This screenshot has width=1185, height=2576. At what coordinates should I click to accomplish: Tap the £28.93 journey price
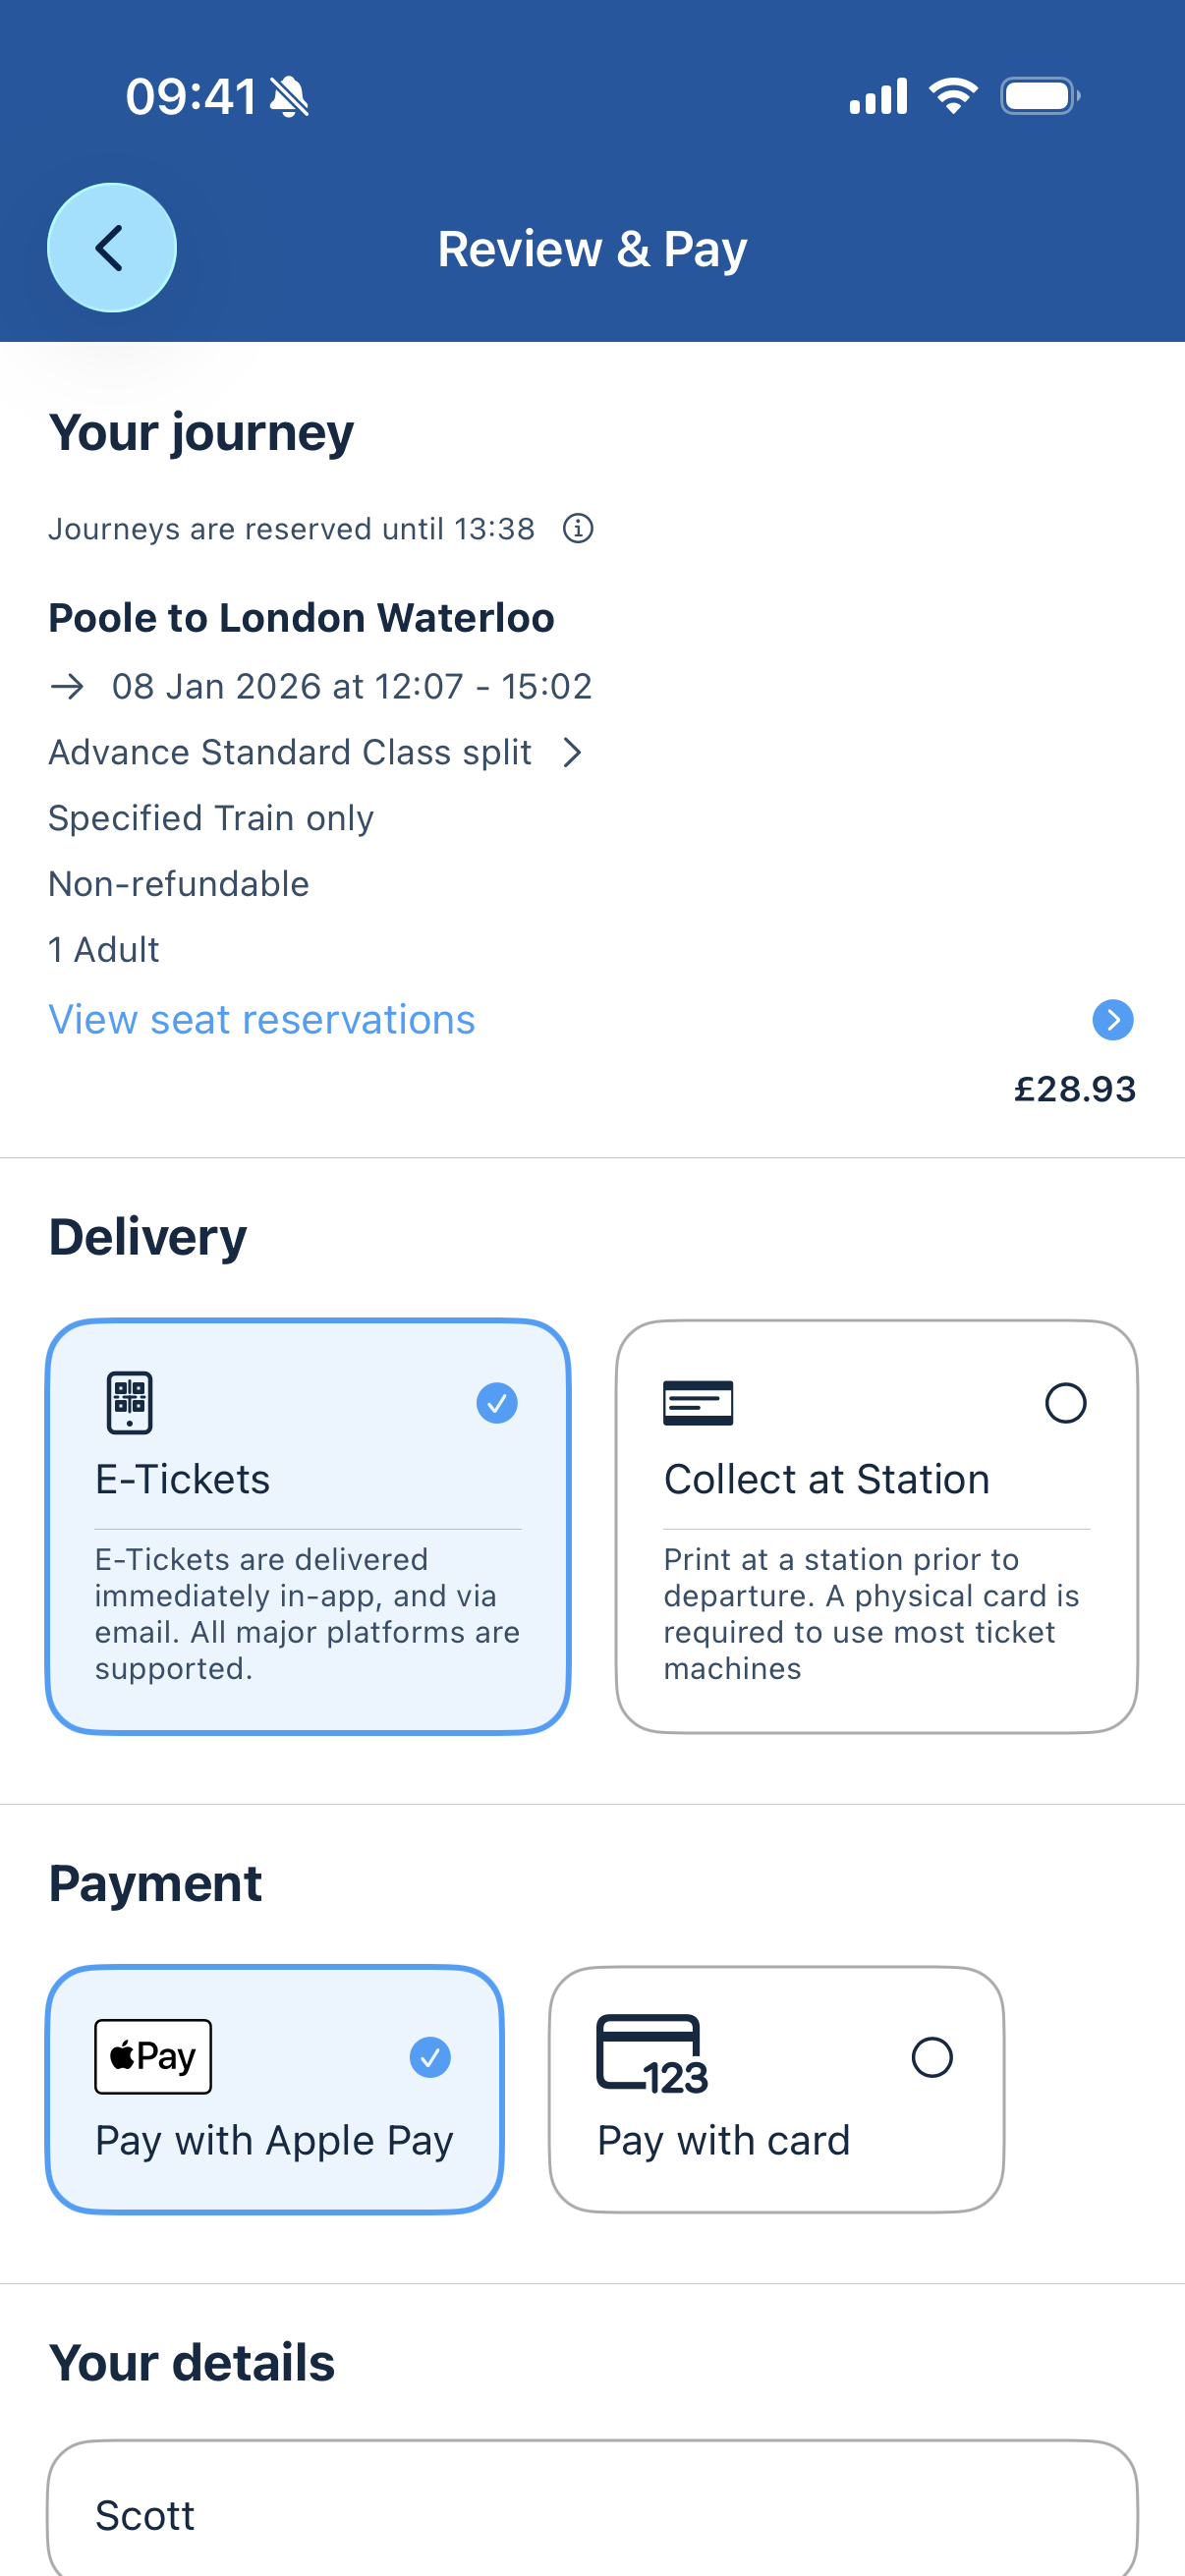click(1075, 1089)
